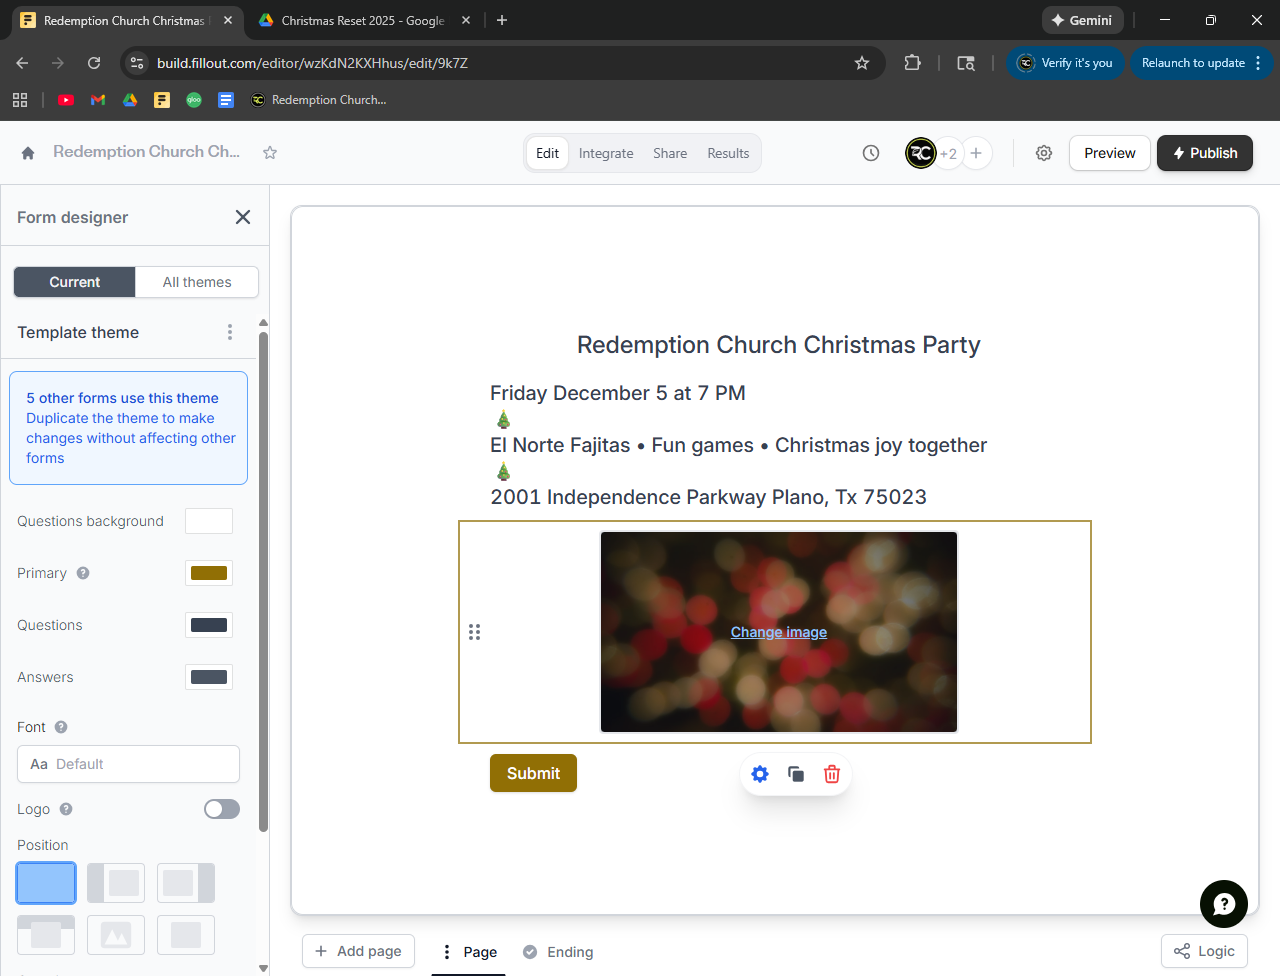Switch to All themes tab

coord(197,282)
